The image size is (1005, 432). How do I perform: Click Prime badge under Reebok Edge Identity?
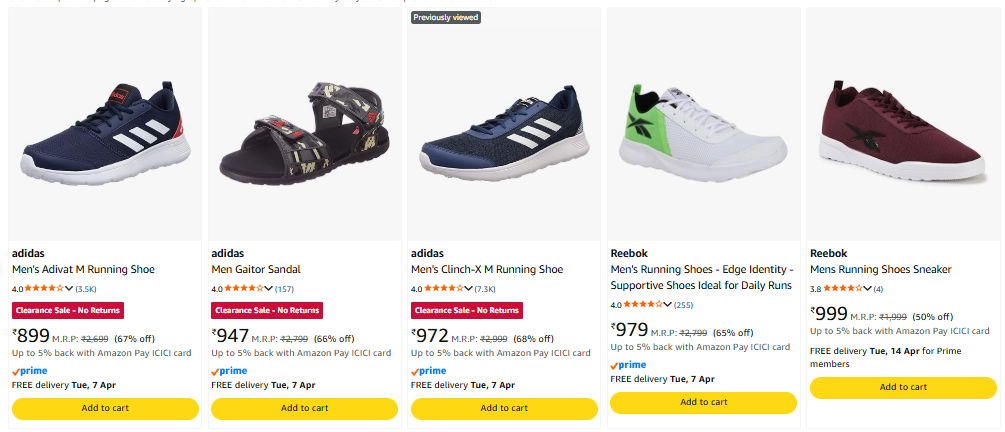click(628, 365)
